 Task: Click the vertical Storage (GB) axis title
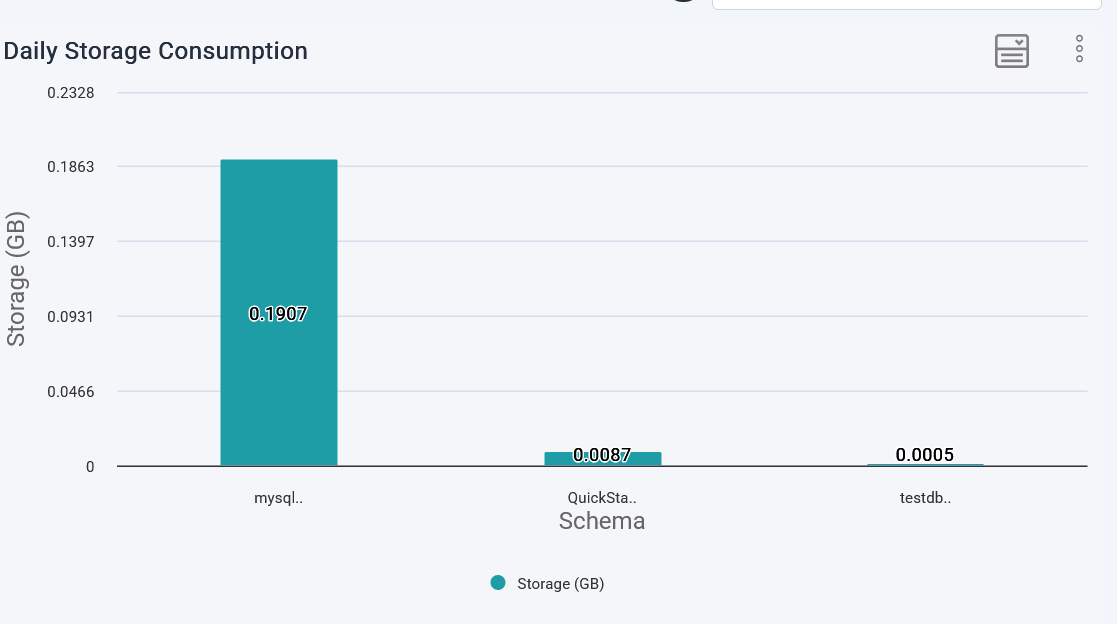(16, 279)
